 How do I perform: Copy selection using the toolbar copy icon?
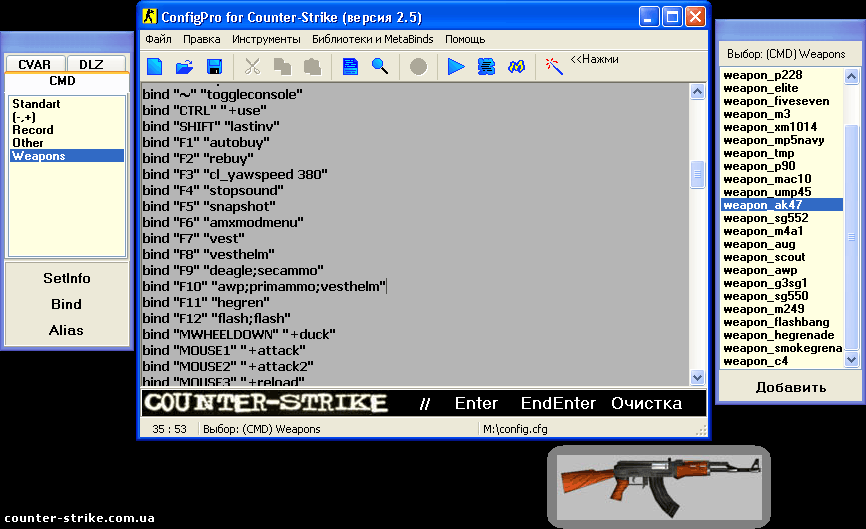pos(282,67)
